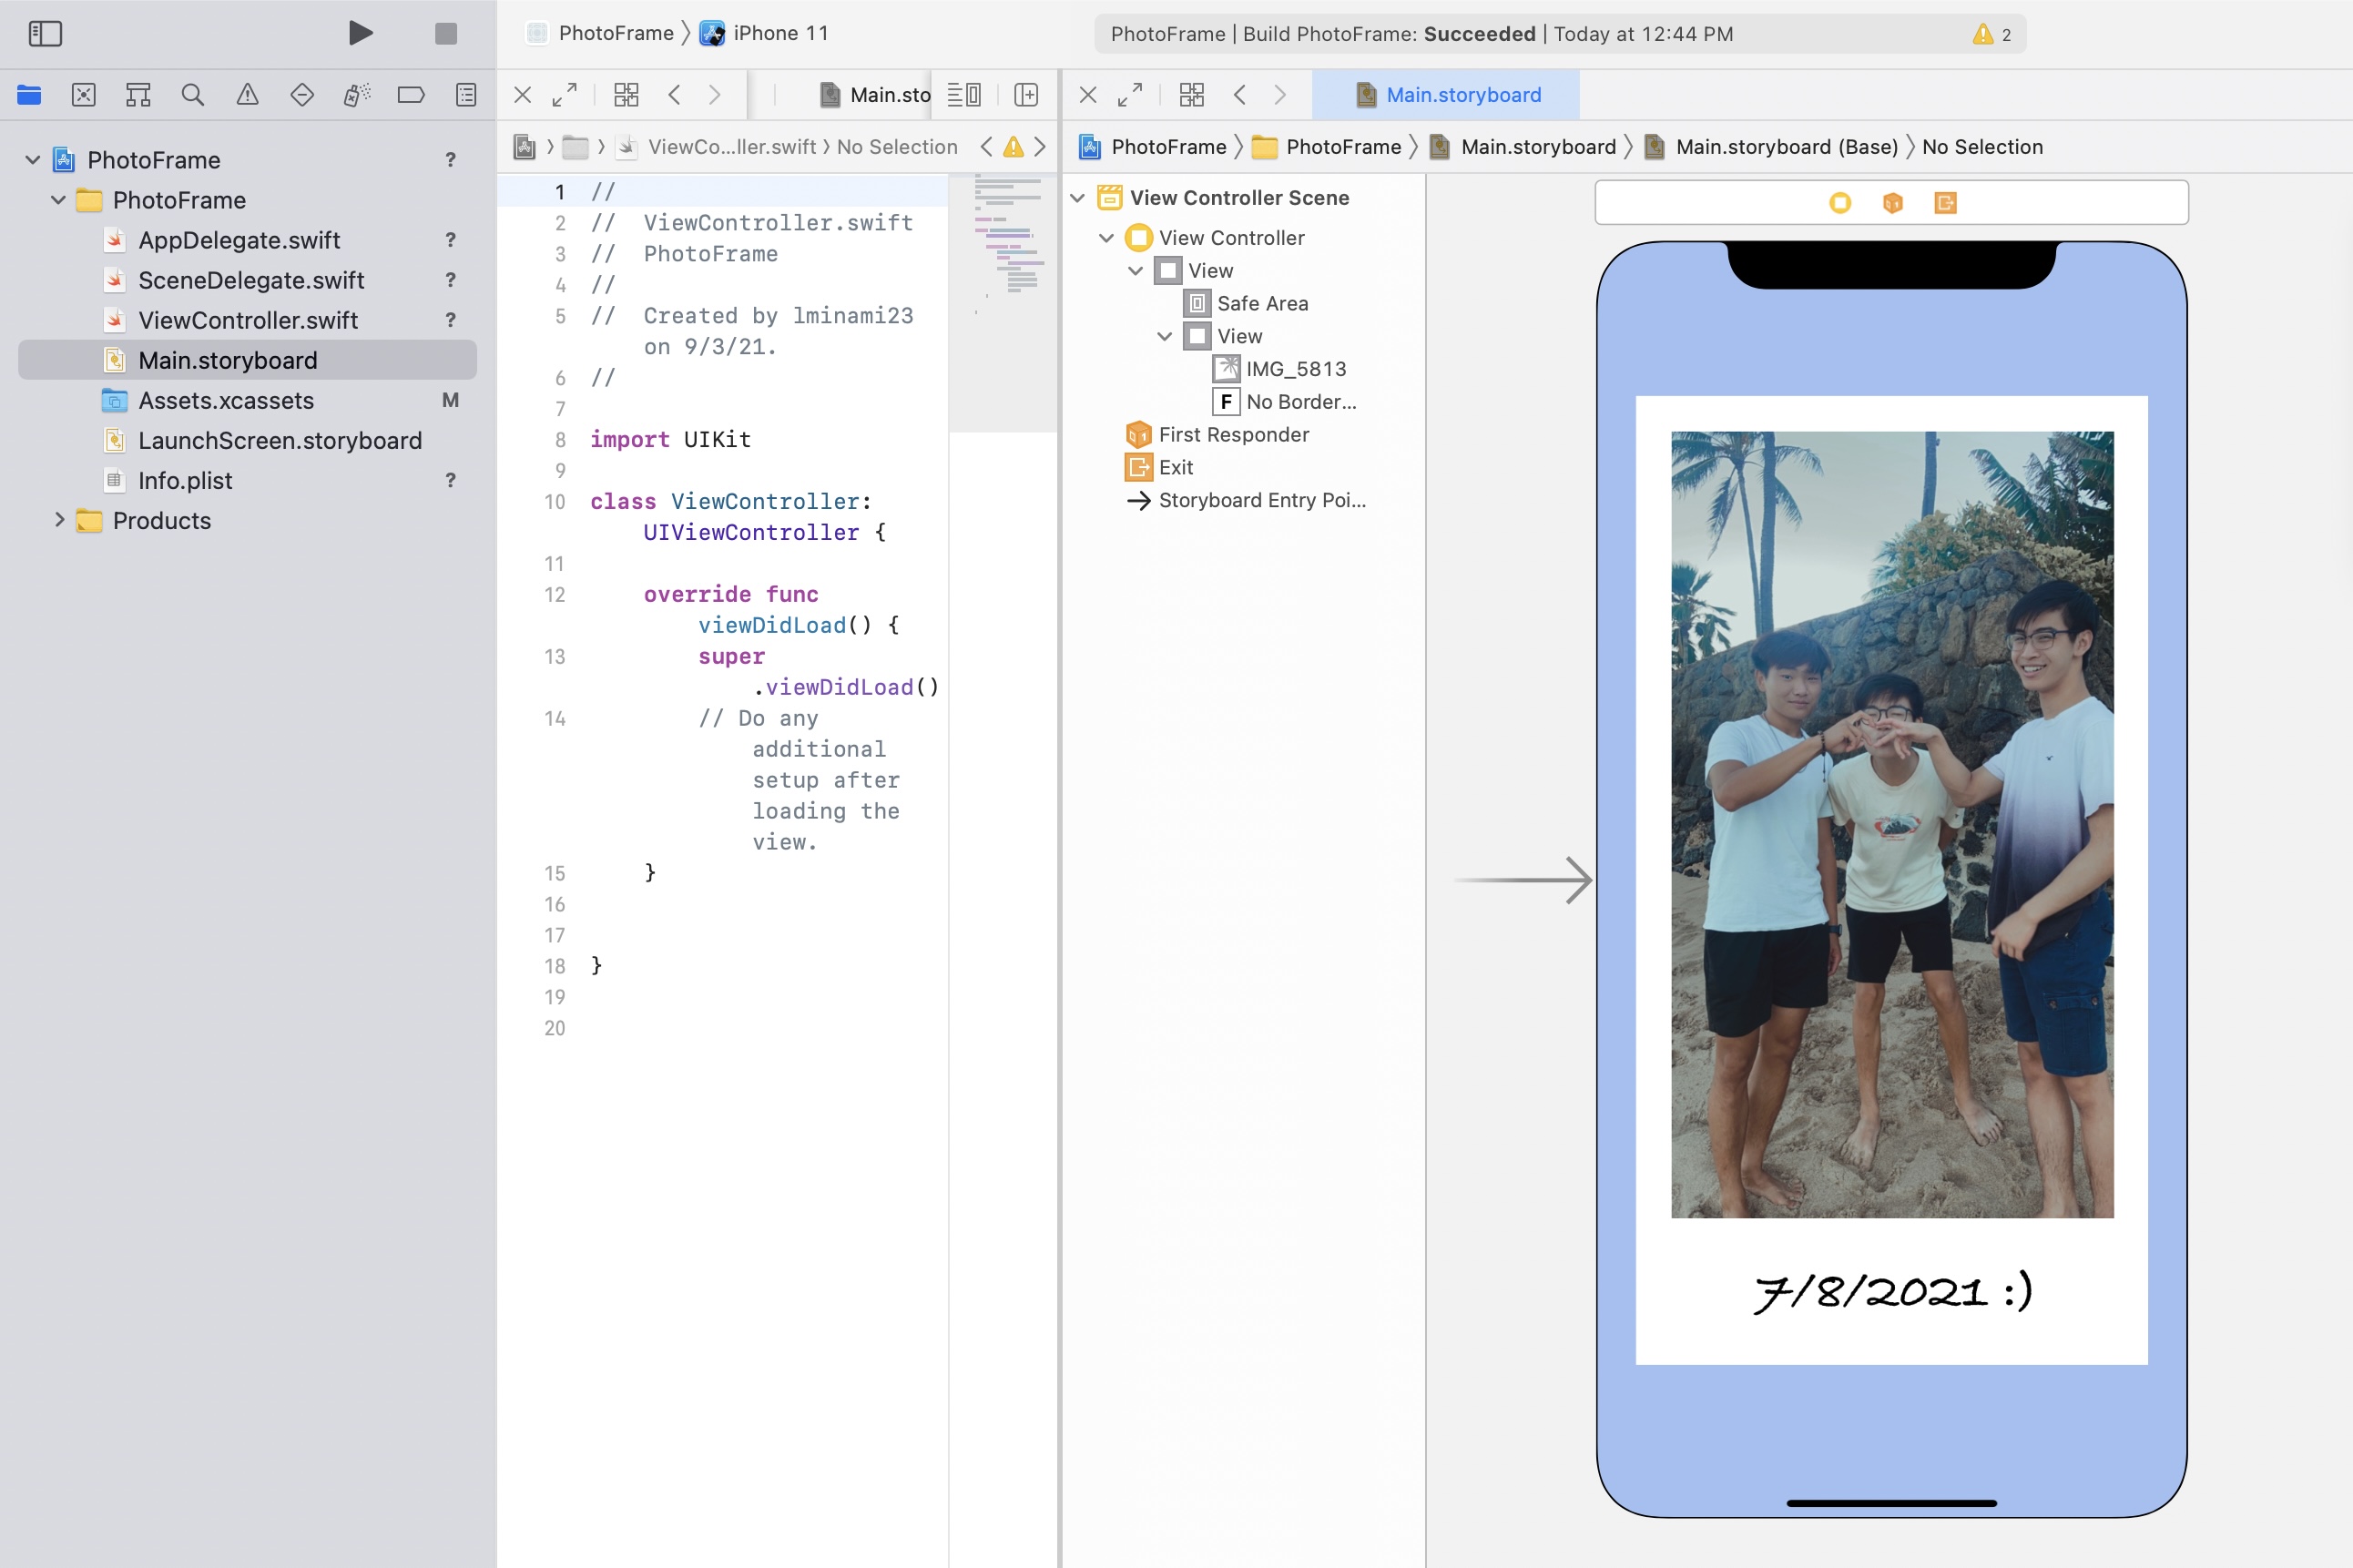The height and width of the screenshot is (1568, 2353).
Task: Show the 2 build warnings
Action: click(x=1992, y=34)
